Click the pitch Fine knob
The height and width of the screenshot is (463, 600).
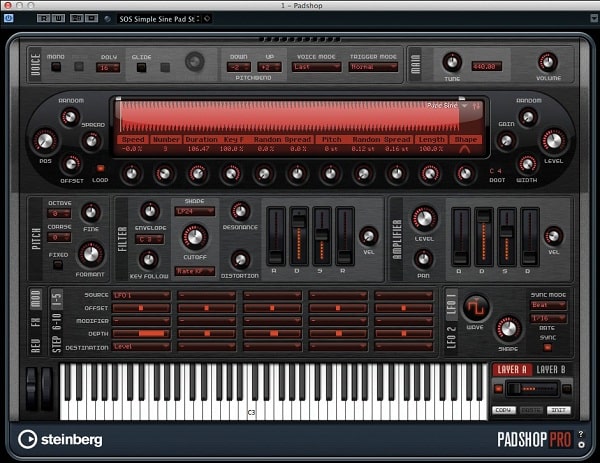(x=91, y=212)
